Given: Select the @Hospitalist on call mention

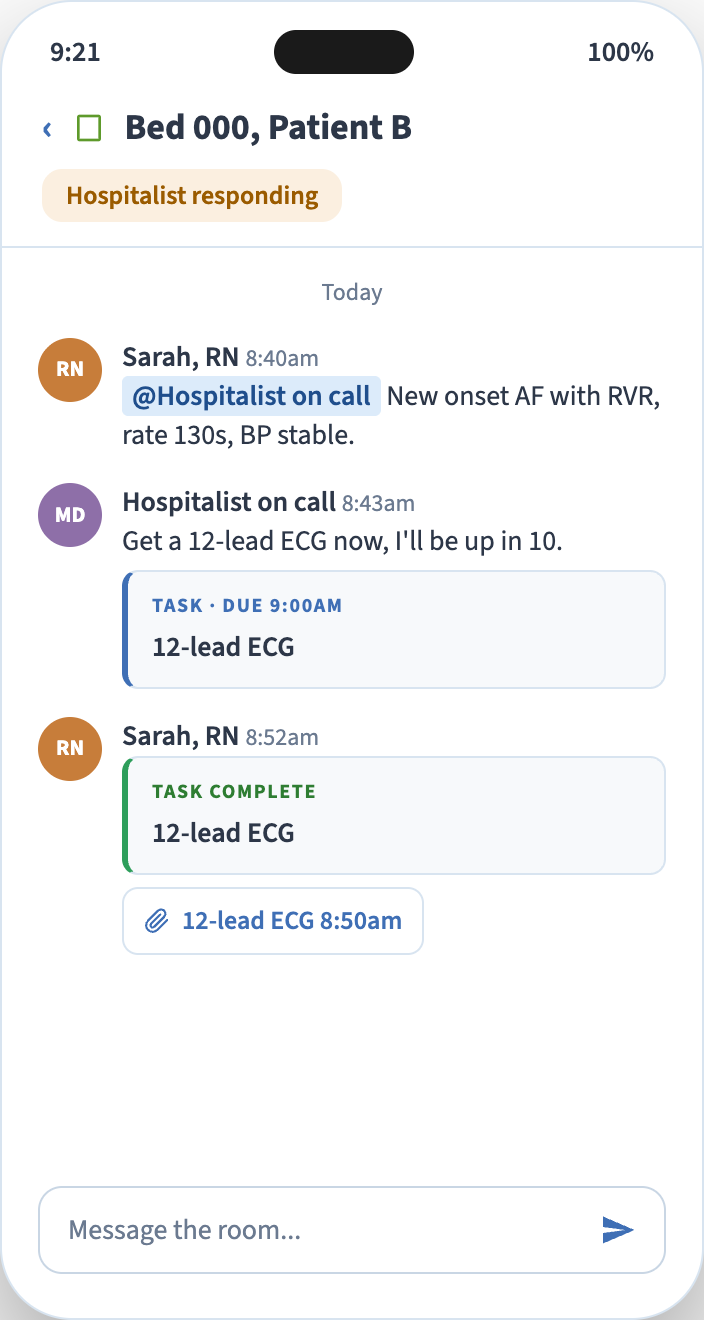Looking at the screenshot, I should pos(252,396).
